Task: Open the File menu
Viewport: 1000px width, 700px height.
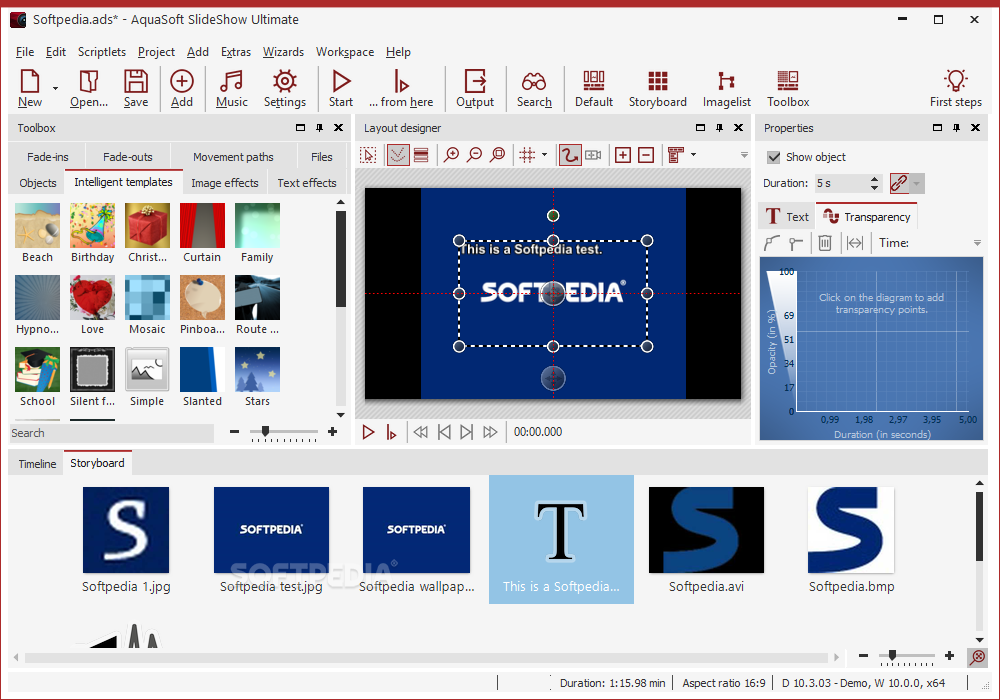Action: [25, 52]
